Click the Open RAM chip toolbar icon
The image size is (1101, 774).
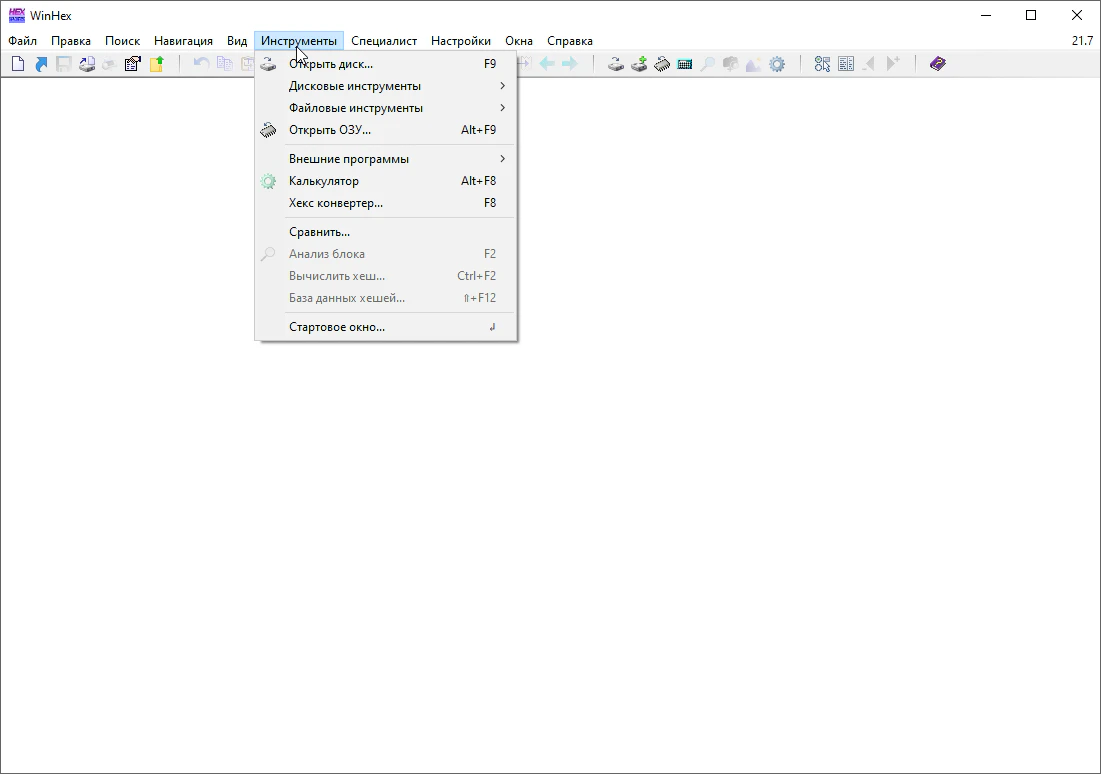[662, 64]
